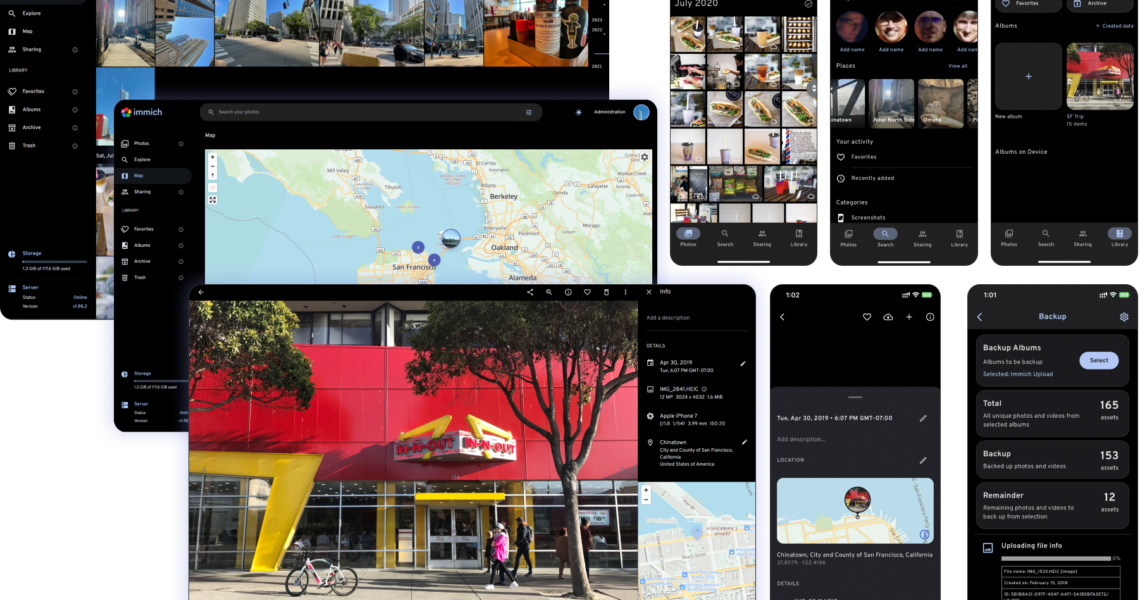Add the mobile photo to an album via plus icon
Screen dimensions: 1140x600
tap(908, 317)
